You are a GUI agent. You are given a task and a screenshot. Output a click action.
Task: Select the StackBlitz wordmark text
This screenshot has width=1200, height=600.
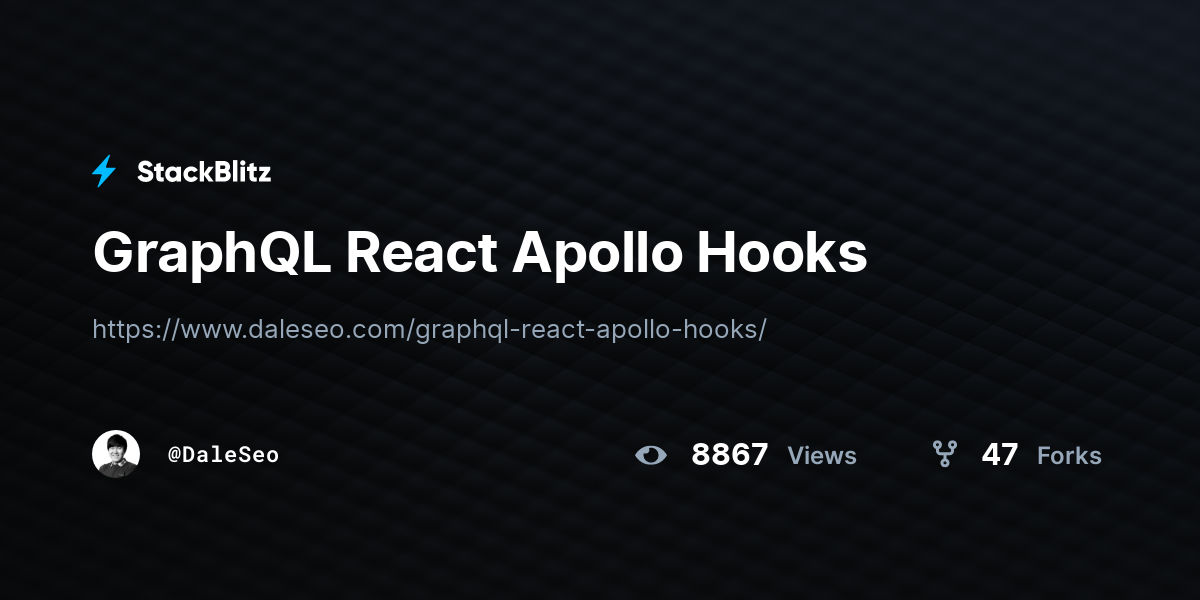(204, 172)
